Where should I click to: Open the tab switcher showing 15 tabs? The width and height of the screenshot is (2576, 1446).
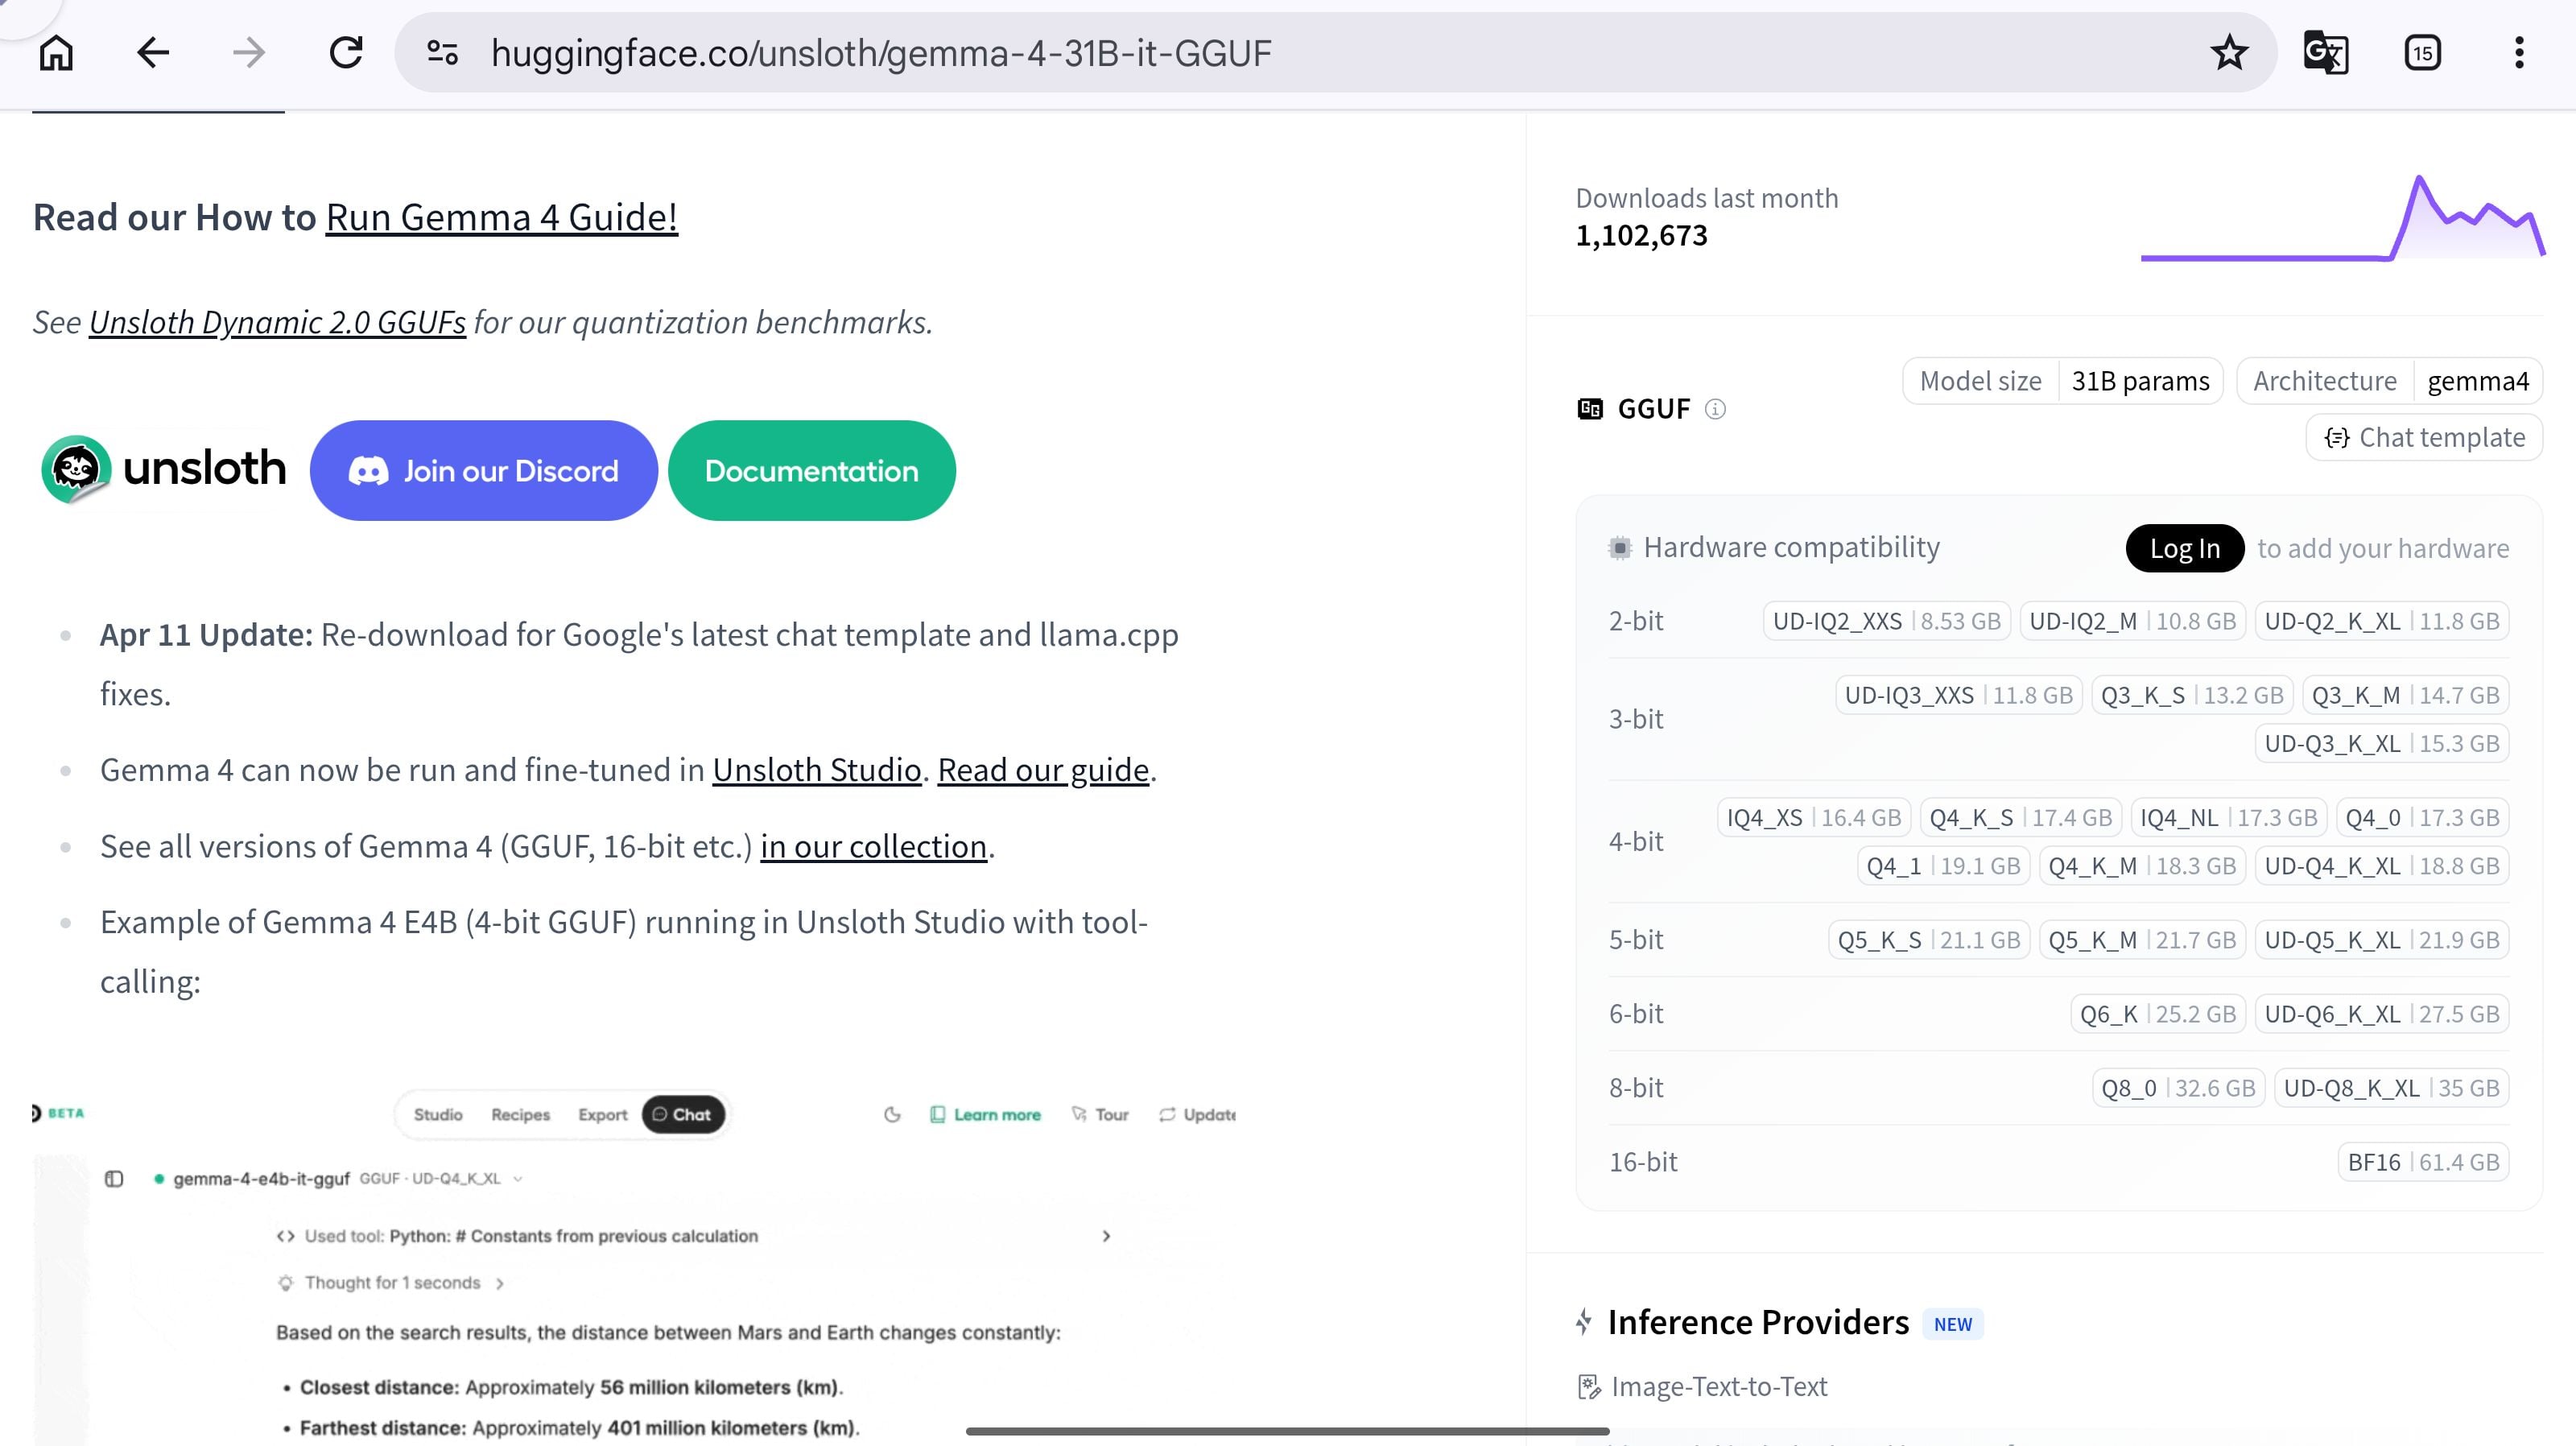(x=2422, y=52)
